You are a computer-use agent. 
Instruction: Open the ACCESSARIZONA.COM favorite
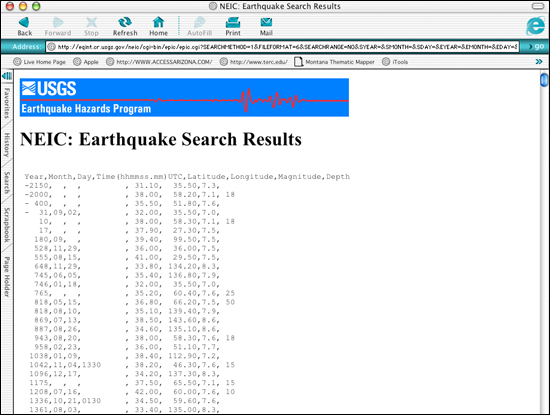point(159,62)
